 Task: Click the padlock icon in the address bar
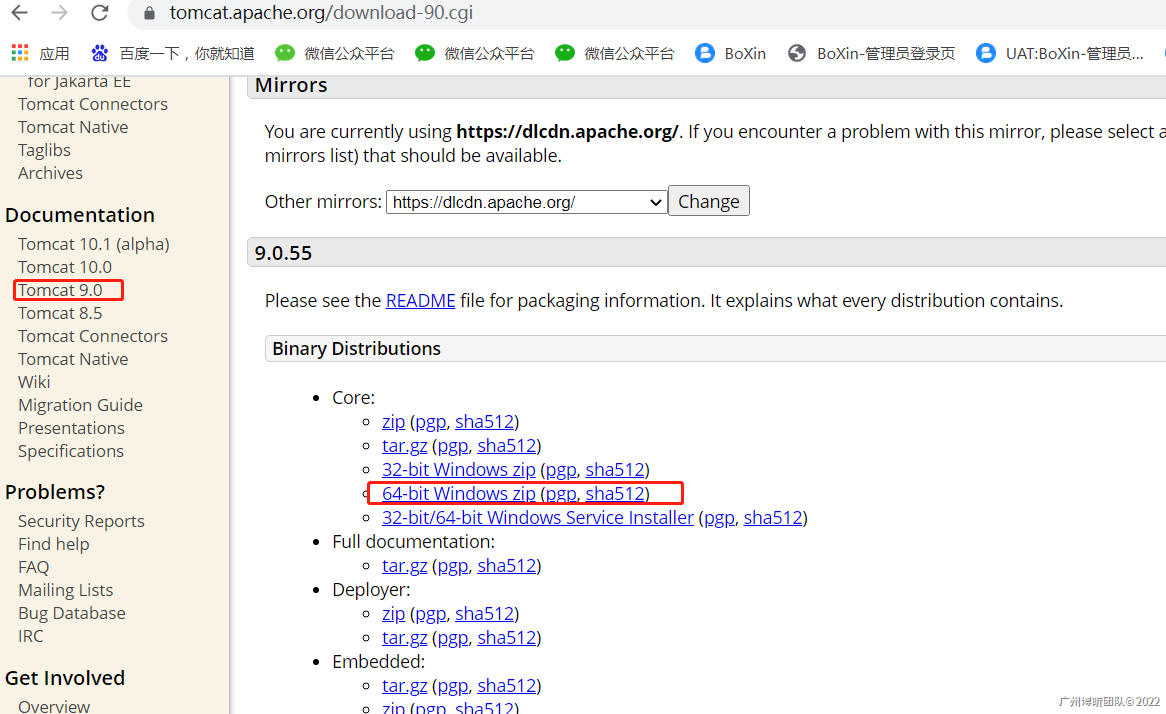click(149, 13)
